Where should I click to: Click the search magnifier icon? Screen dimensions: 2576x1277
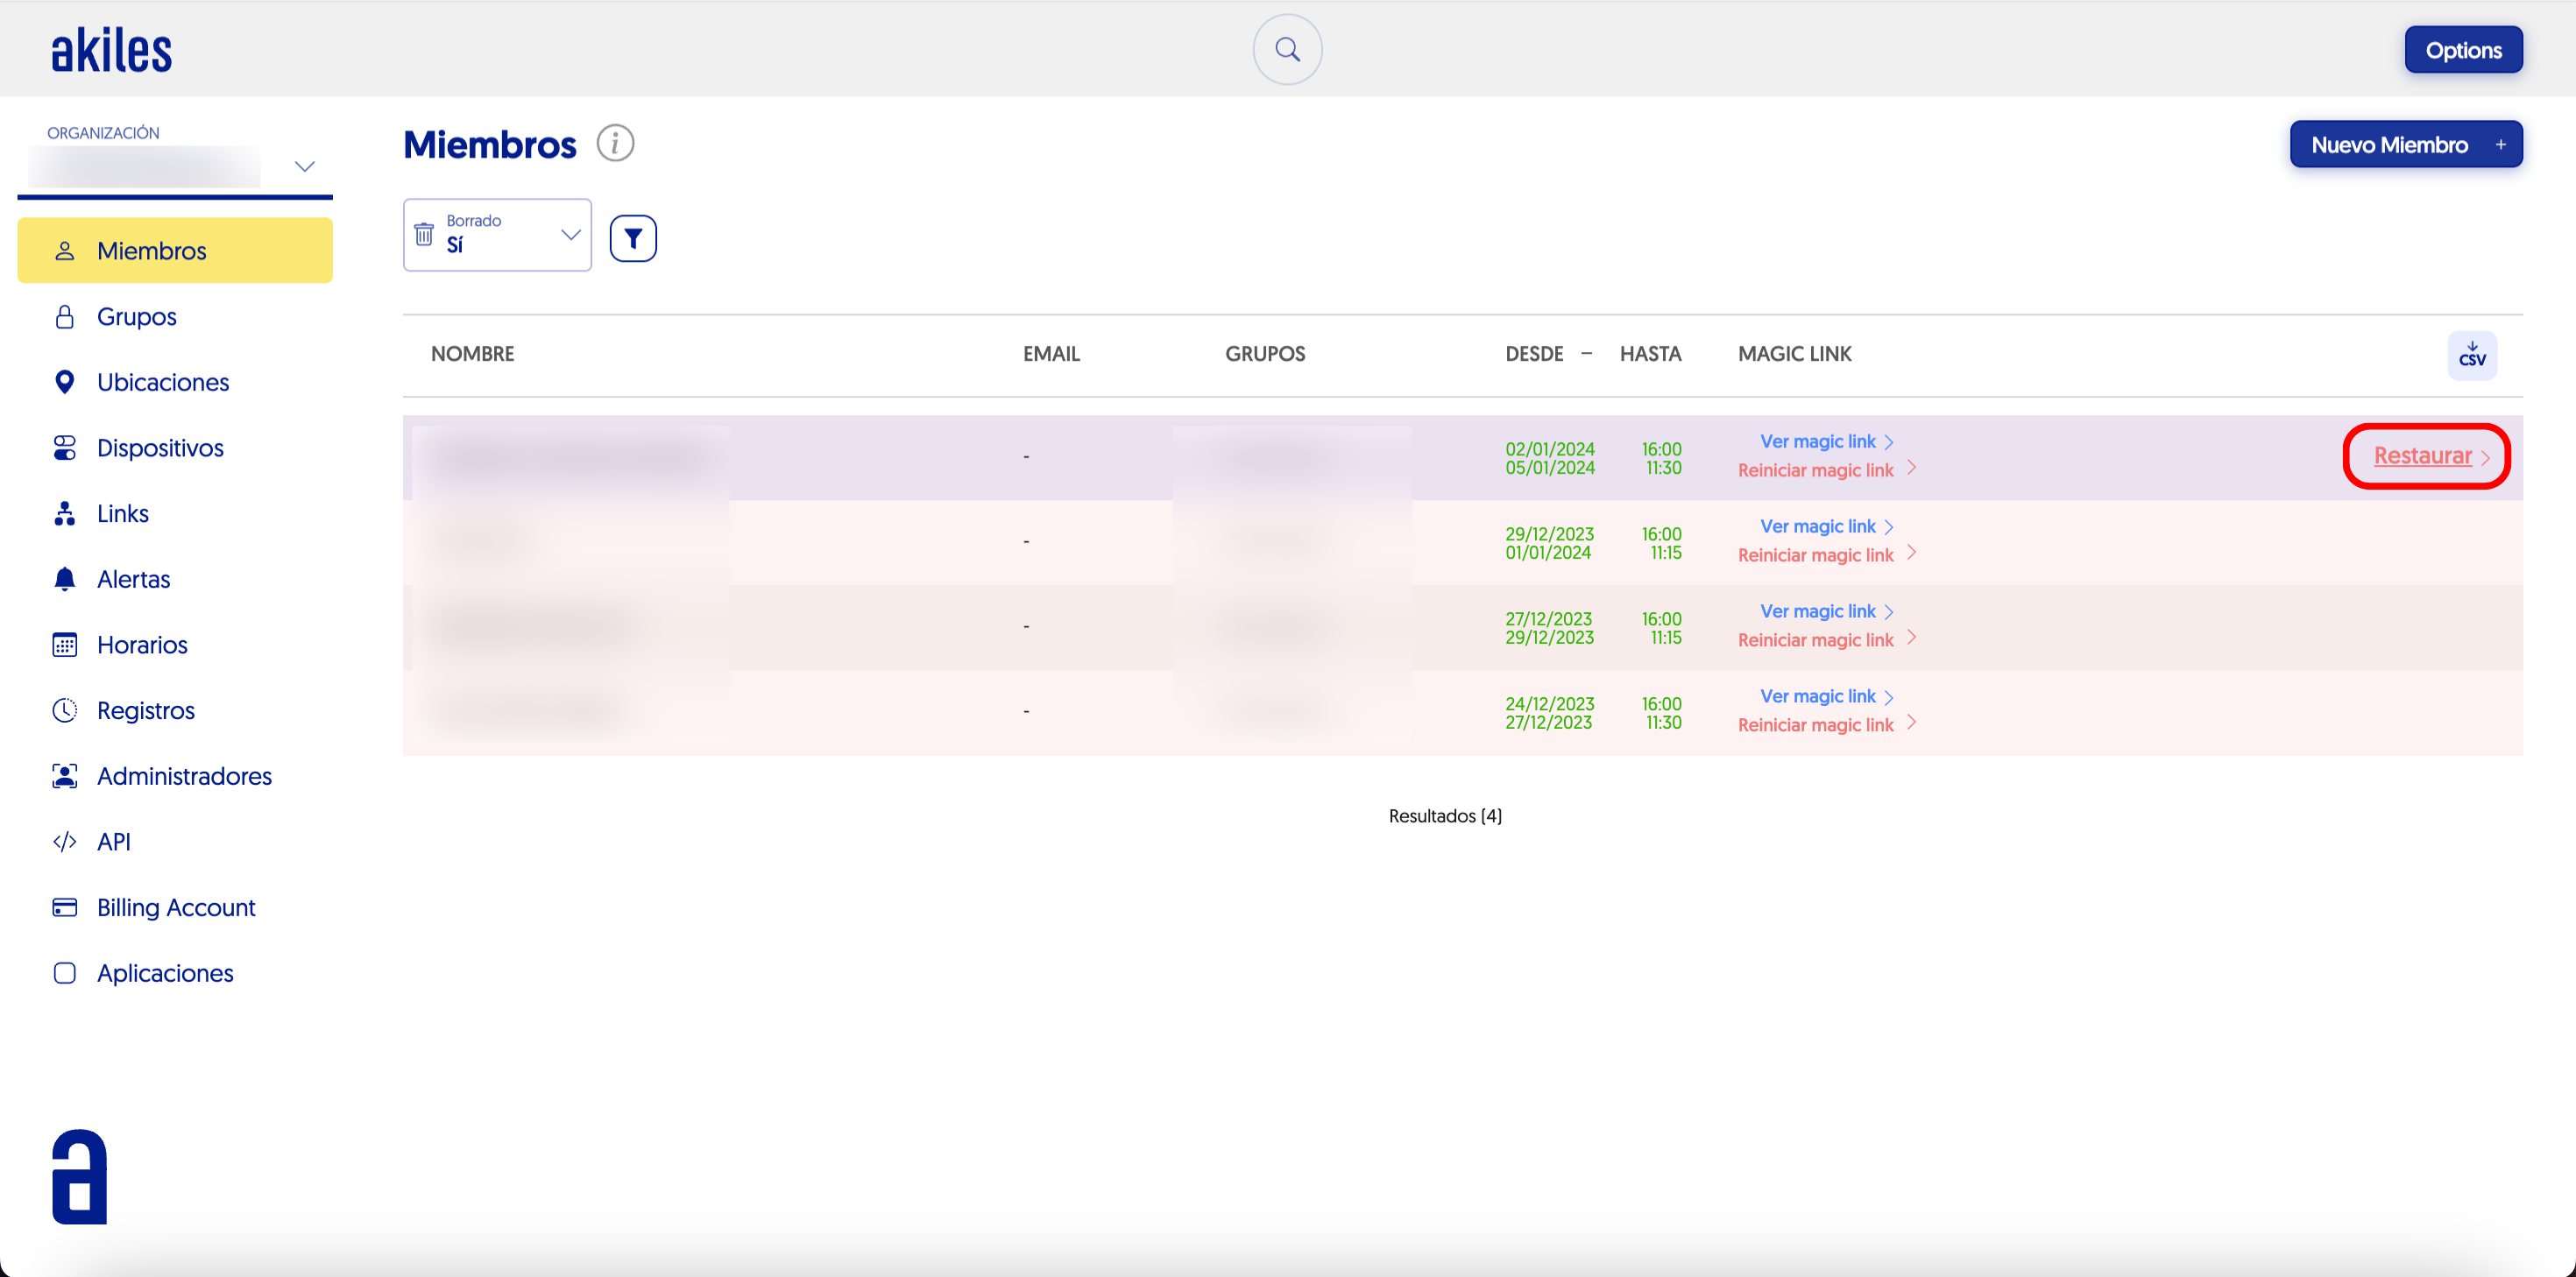coord(1287,49)
